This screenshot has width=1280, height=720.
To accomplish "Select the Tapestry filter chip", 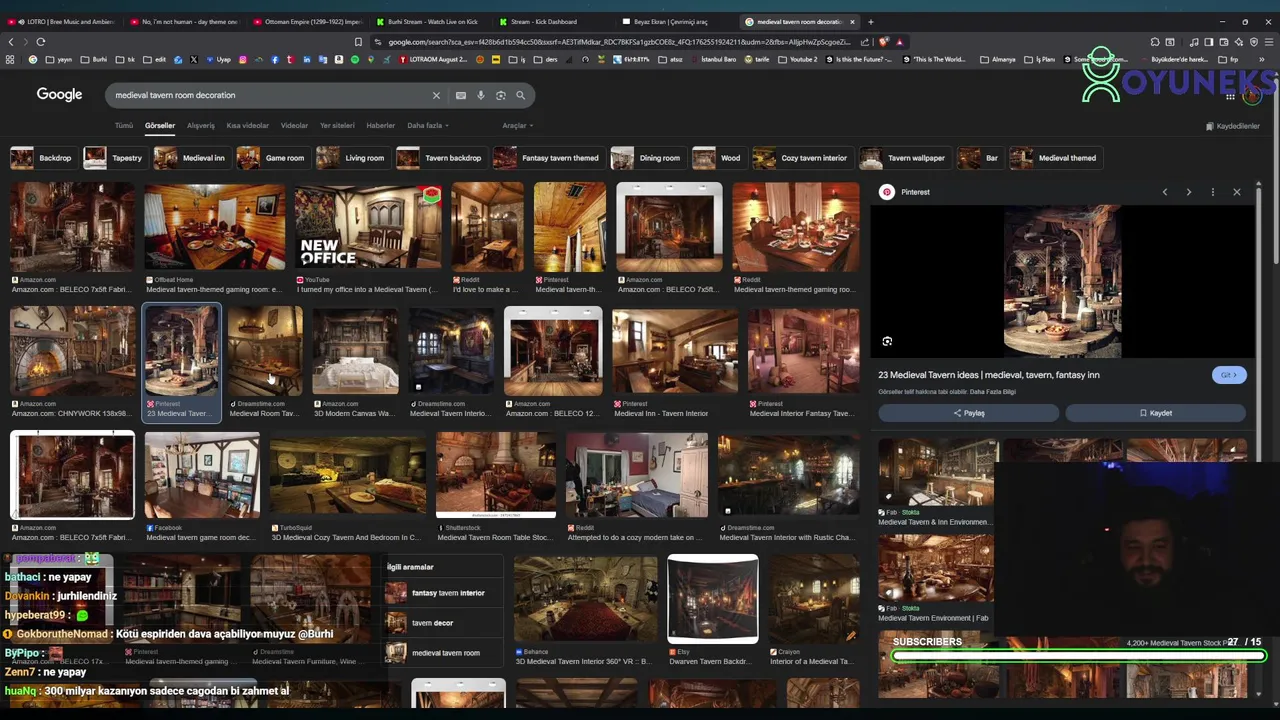I will click(x=114, y=158).
